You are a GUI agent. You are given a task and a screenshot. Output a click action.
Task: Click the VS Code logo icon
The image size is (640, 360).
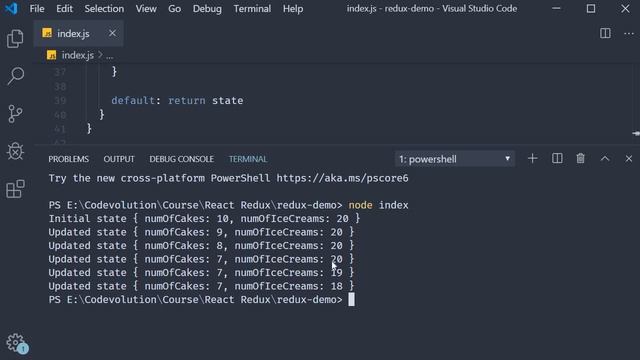pos(11,8)
